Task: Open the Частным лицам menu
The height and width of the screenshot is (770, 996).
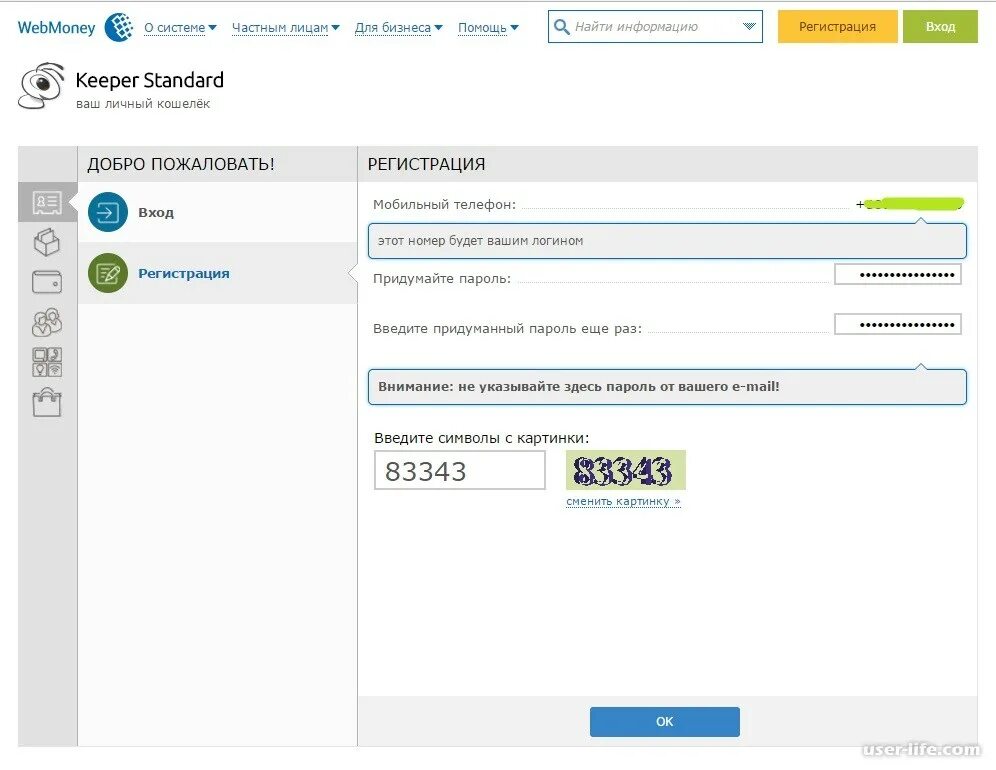Action: point(286,28)
